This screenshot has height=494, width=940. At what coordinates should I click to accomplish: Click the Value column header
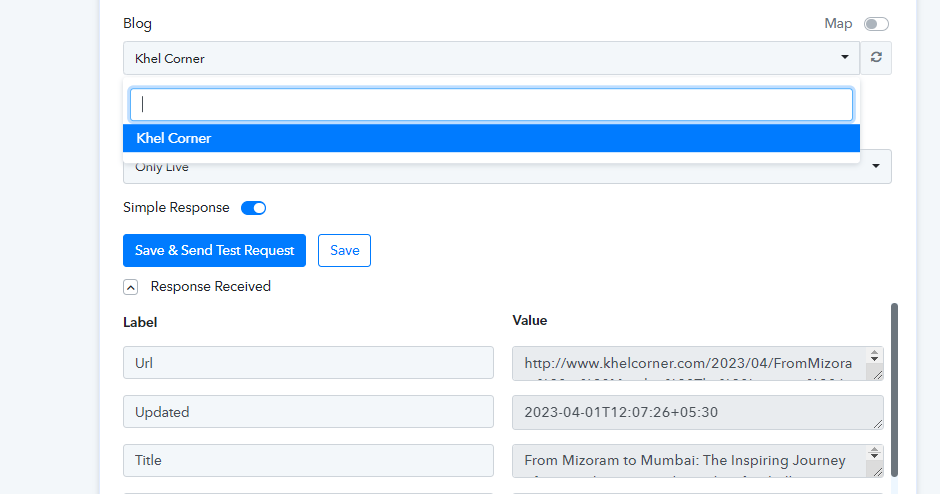click(530, 321)
